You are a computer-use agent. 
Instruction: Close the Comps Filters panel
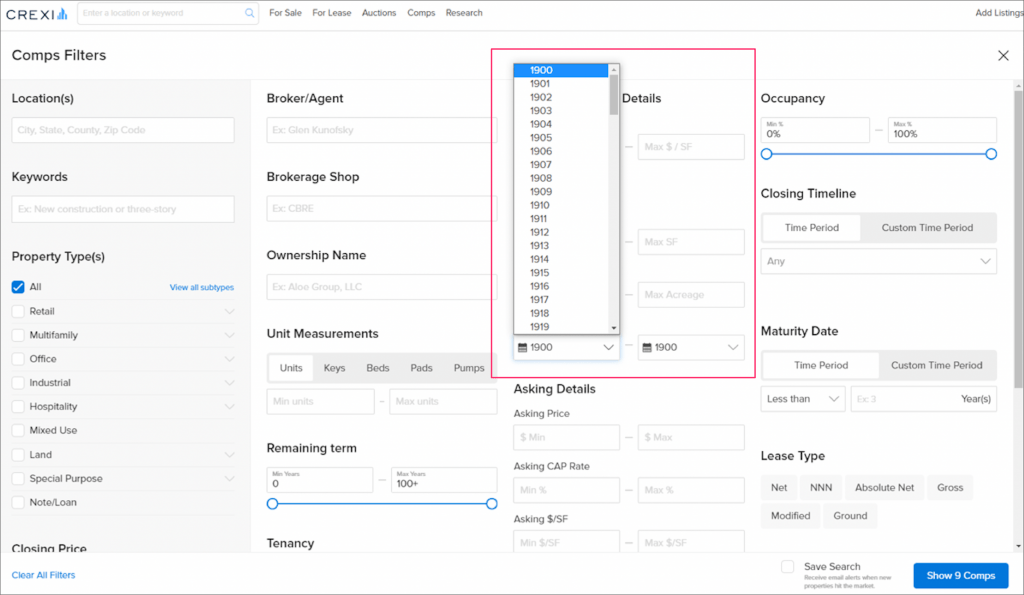pyautogui.click(x=1003, y=56)
